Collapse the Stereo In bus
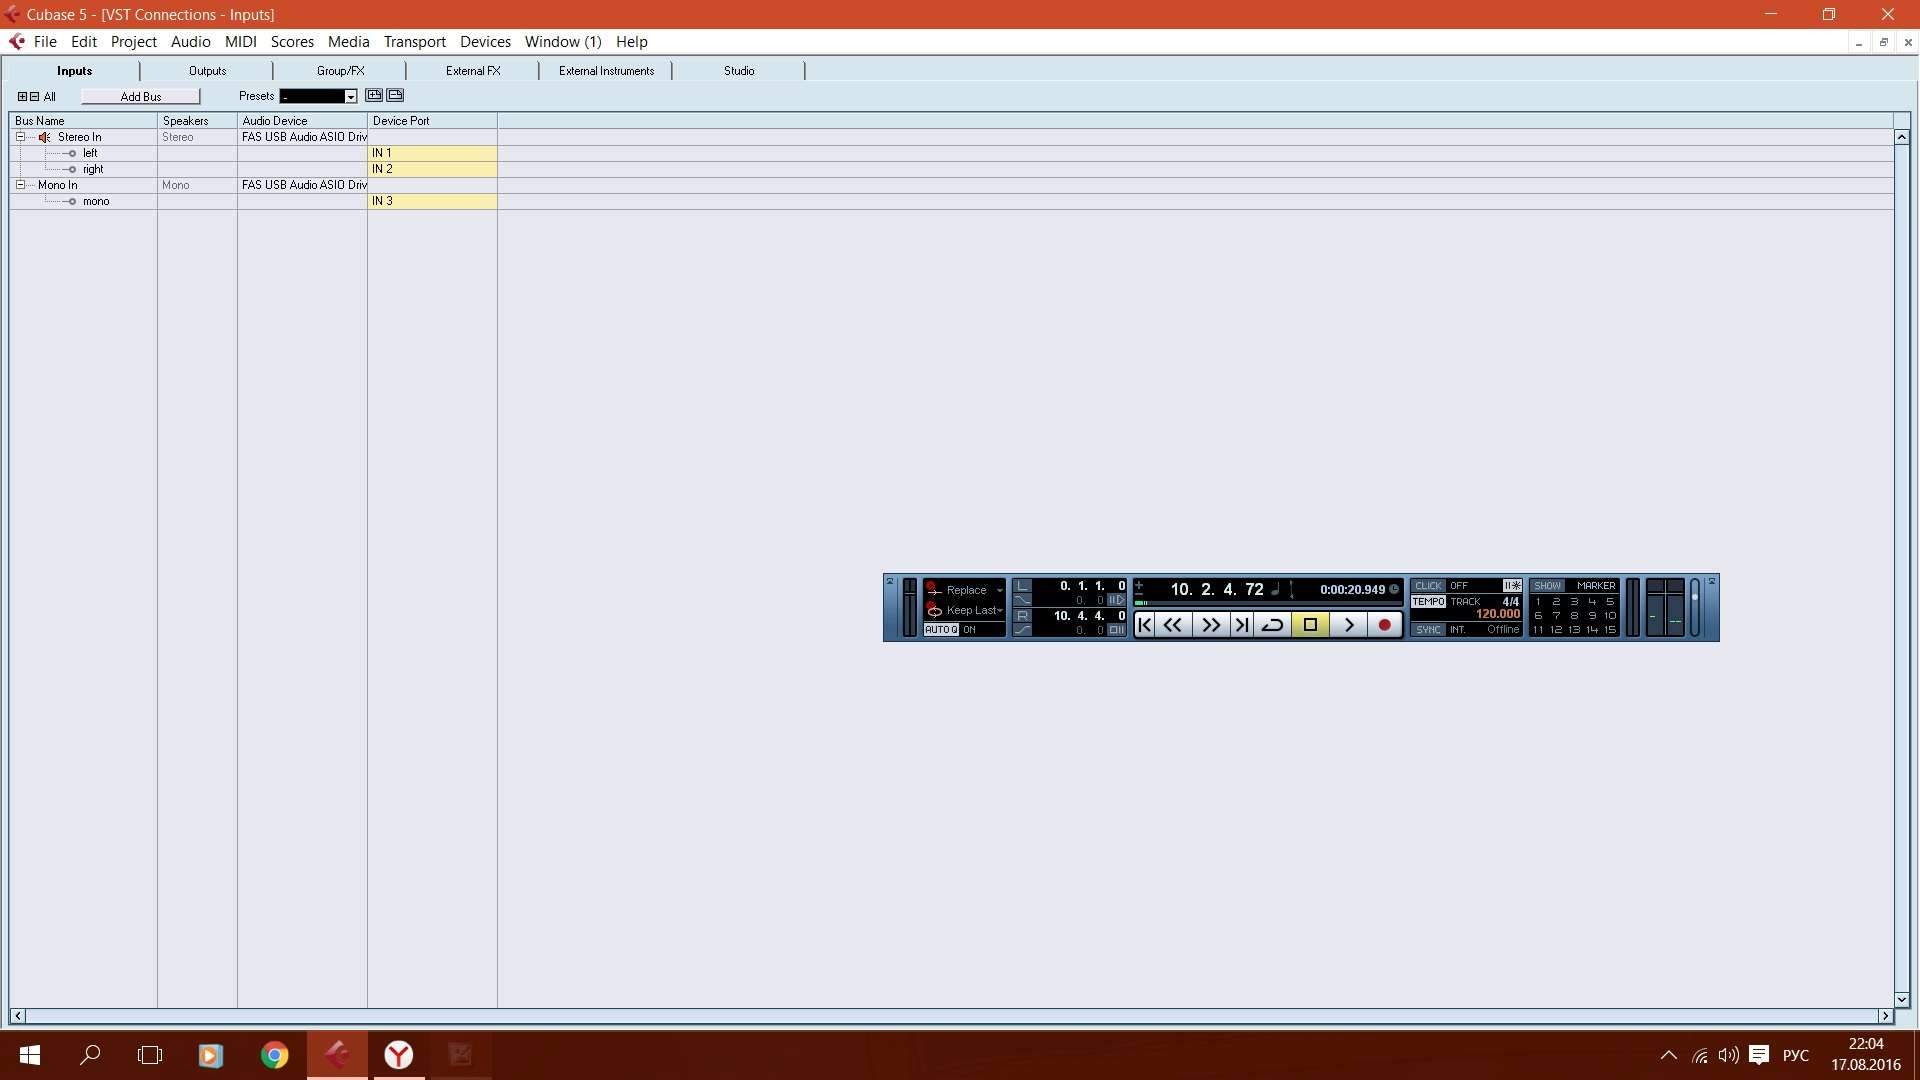 click(x=20, y=137)
